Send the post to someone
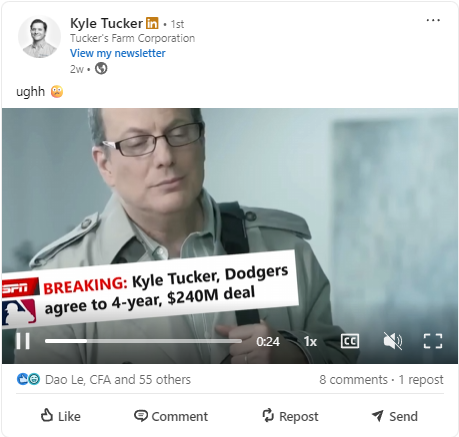459x437 pixels. [395, 416]
